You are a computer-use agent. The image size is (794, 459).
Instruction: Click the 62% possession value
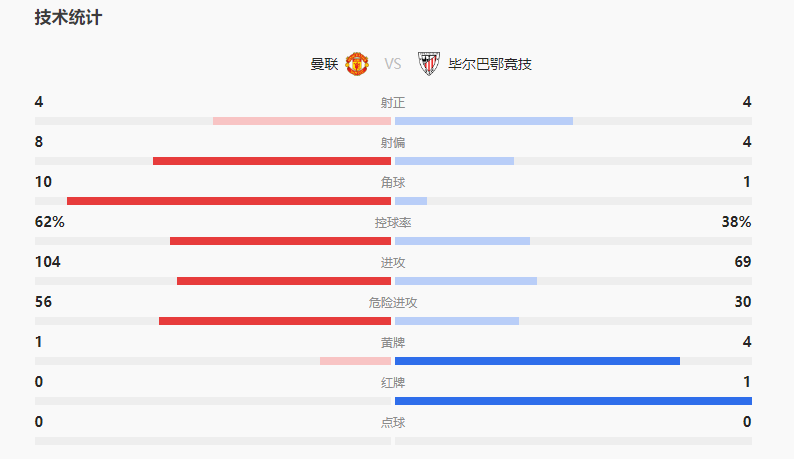[50, 222]
